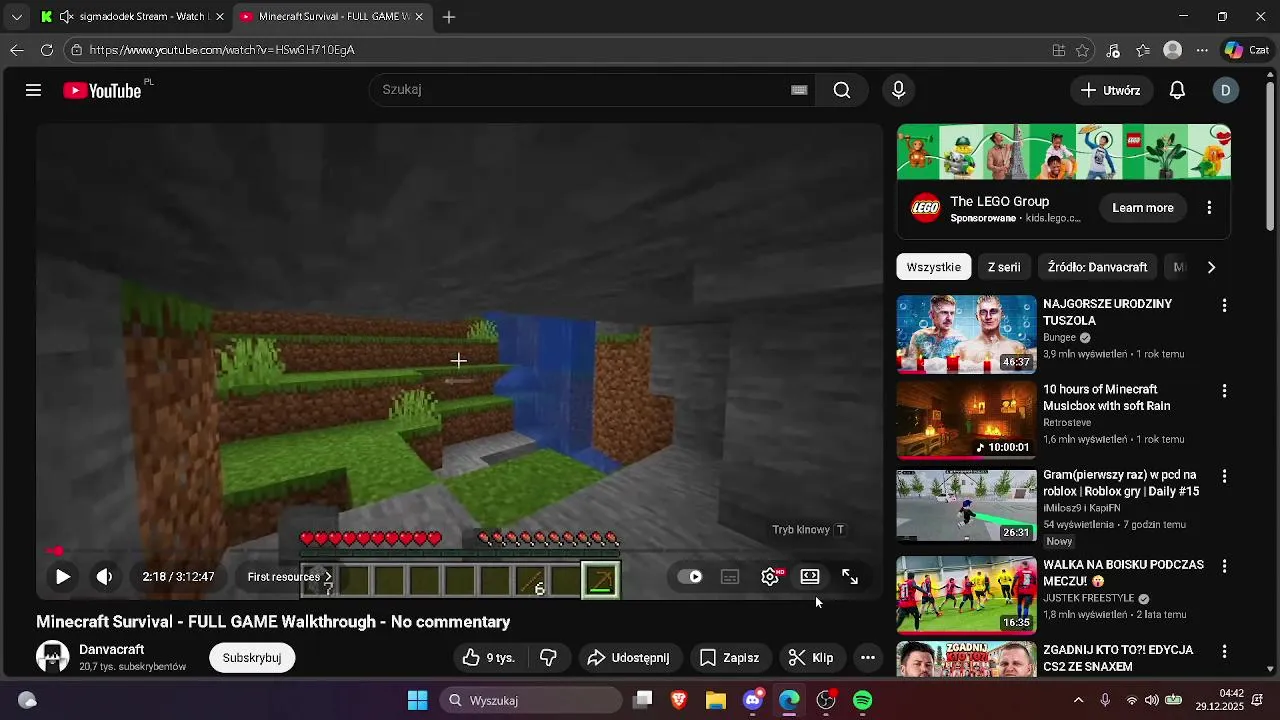Open options for NAJGORSZE URODZINY TUSZOLA
1280x720 pixels.
coord(1224,306)
